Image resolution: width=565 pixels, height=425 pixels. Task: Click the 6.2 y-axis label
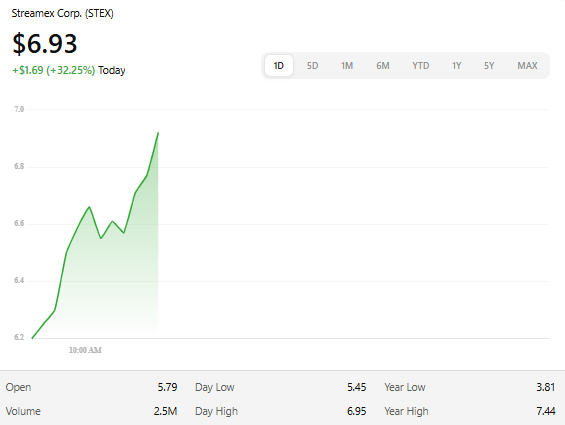(19, 337)
